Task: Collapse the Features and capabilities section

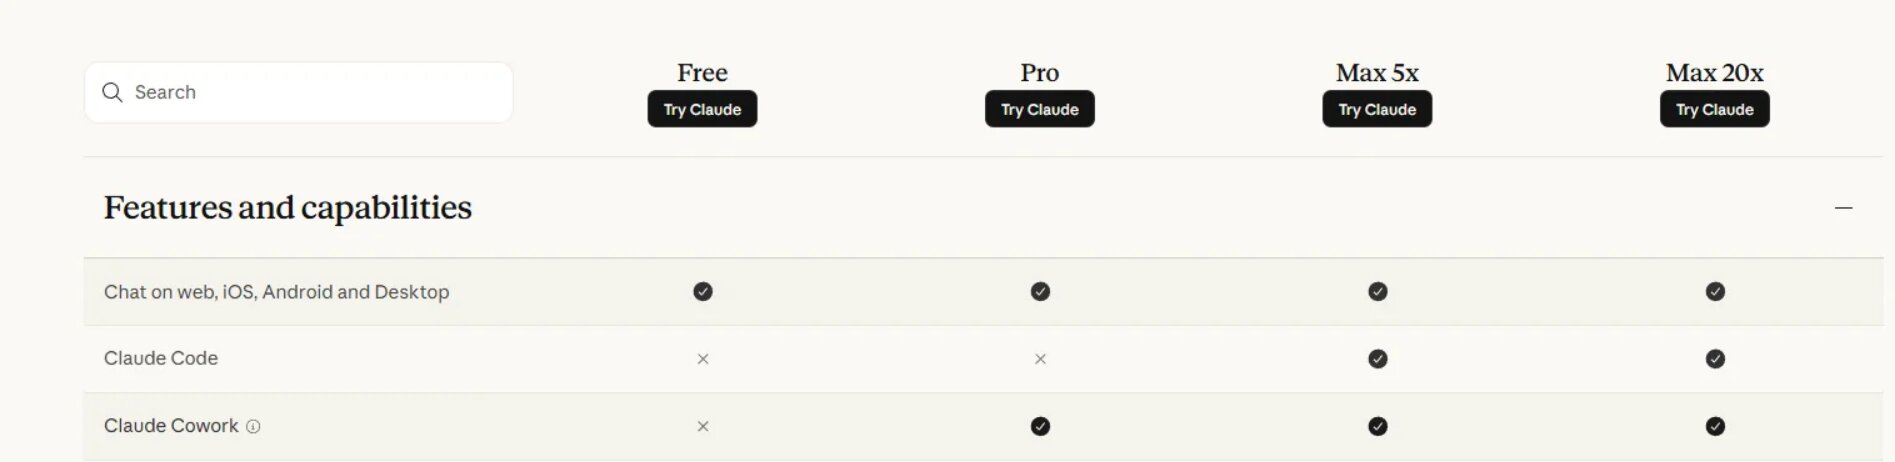Action: point(1843,208)
